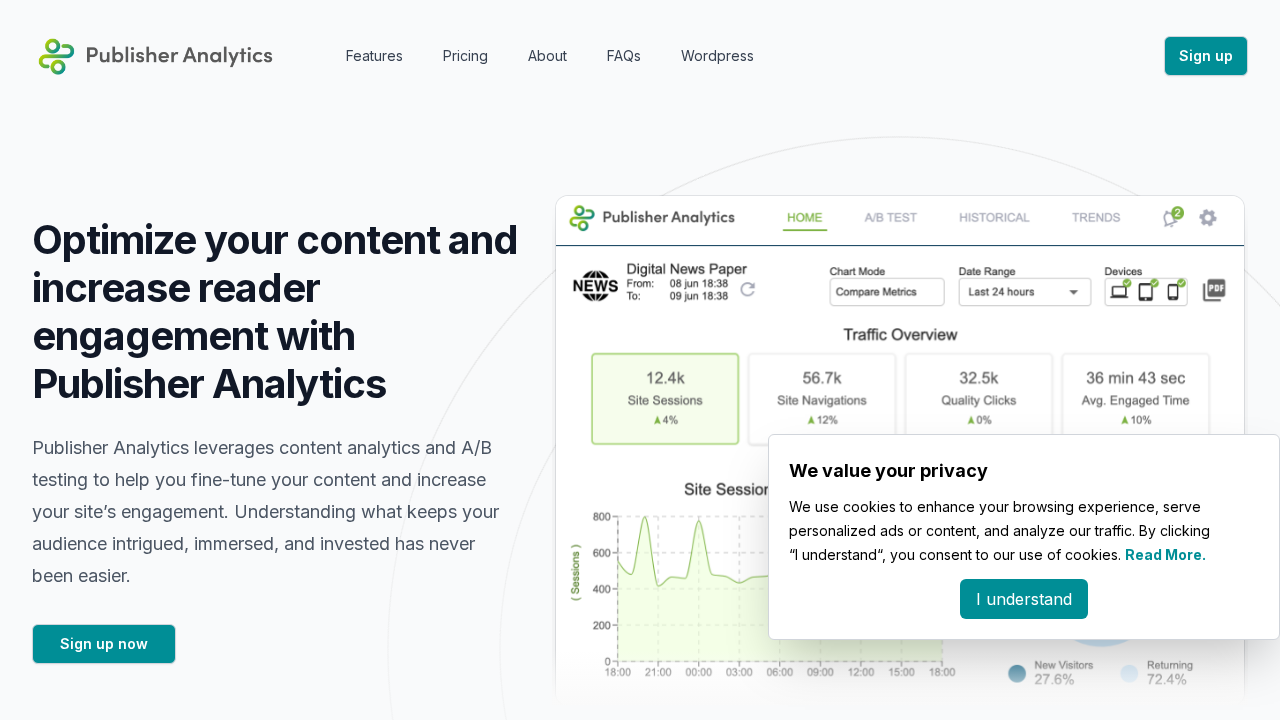Toggle the desktop device filter
1280x720 pixels.
tap(1118, 290)
